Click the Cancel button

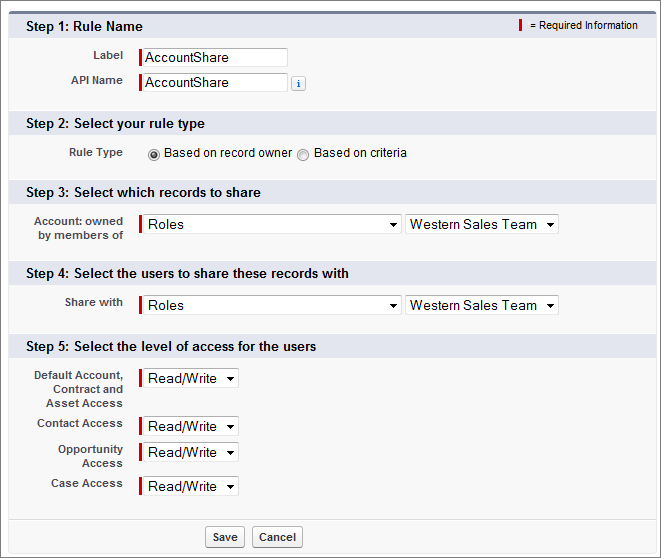pos(277,537)
